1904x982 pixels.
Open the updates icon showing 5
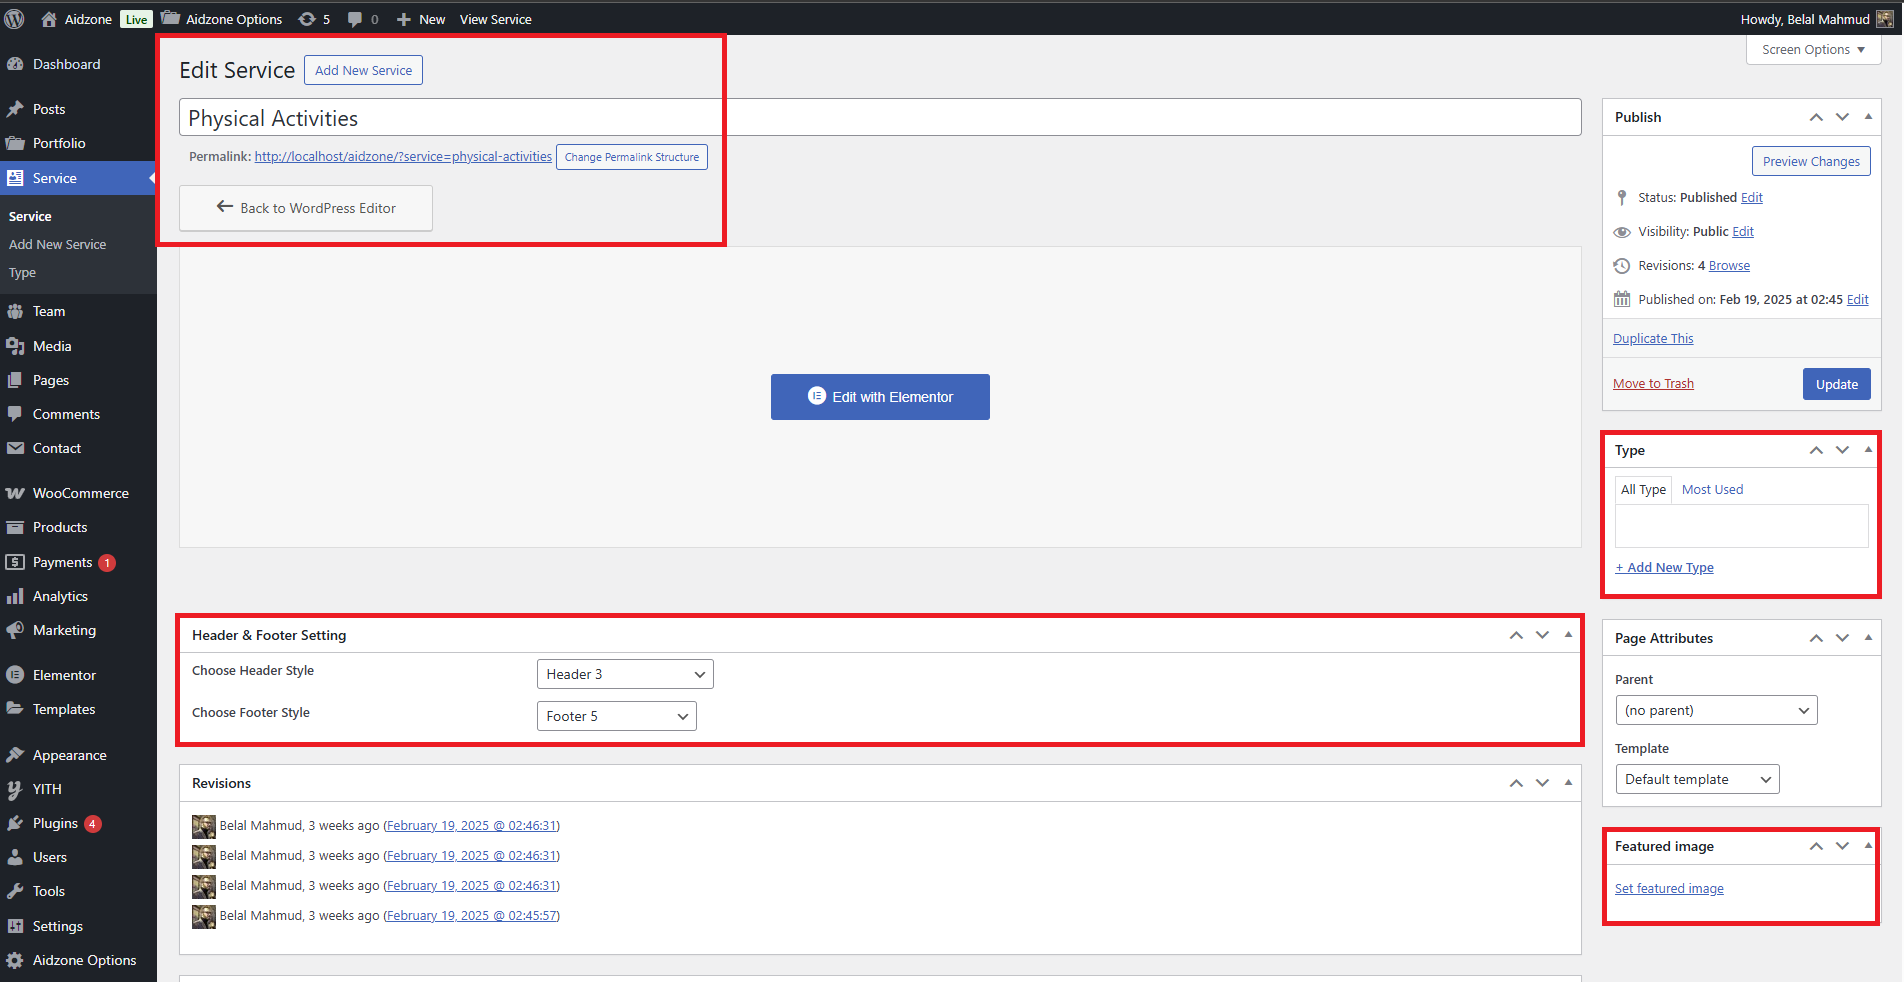point(308,19)
